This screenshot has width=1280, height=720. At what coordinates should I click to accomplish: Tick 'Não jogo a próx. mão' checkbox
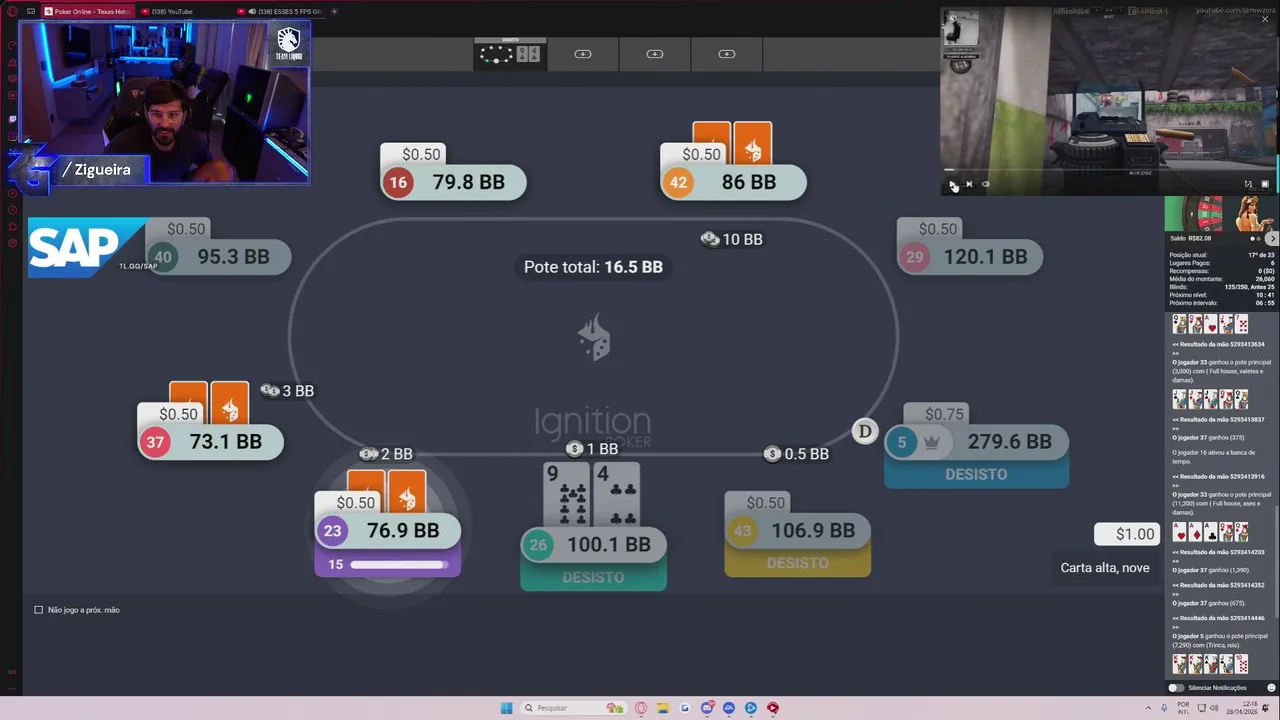pyautogui.click(x=39, y=610)
